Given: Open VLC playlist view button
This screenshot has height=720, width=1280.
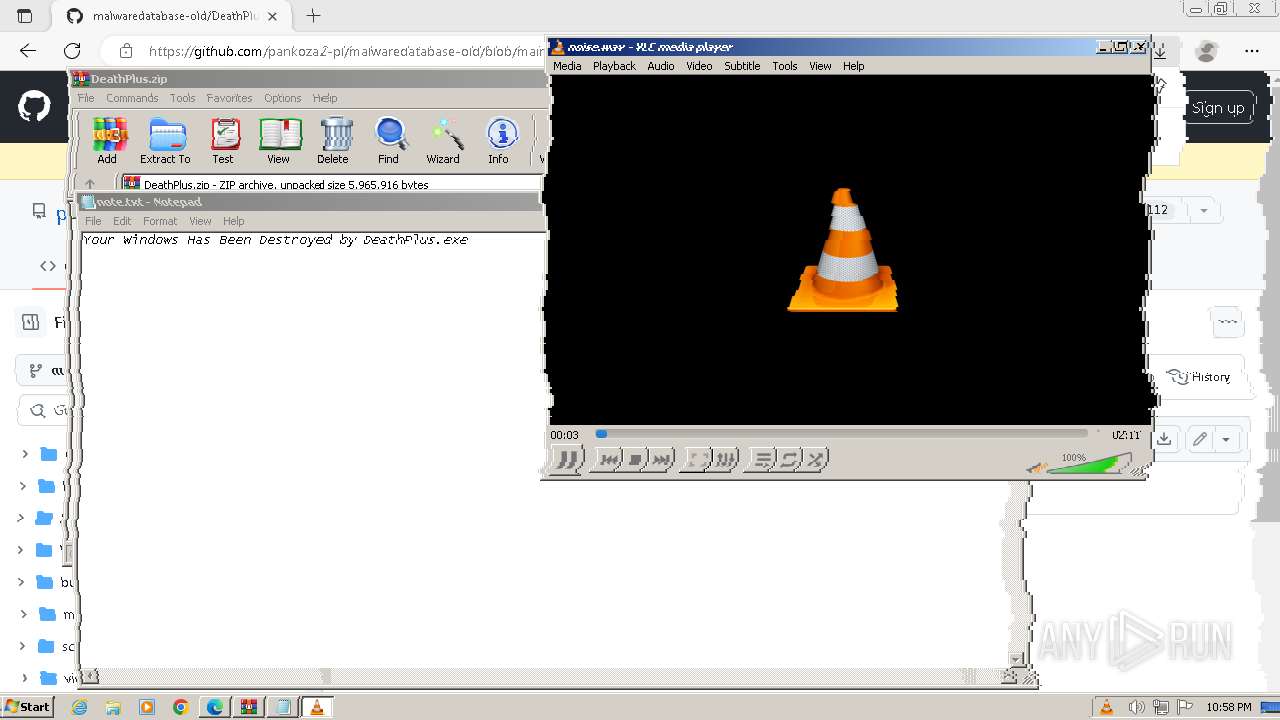Looking at the screenshot, I should click(x=763, y=459).
